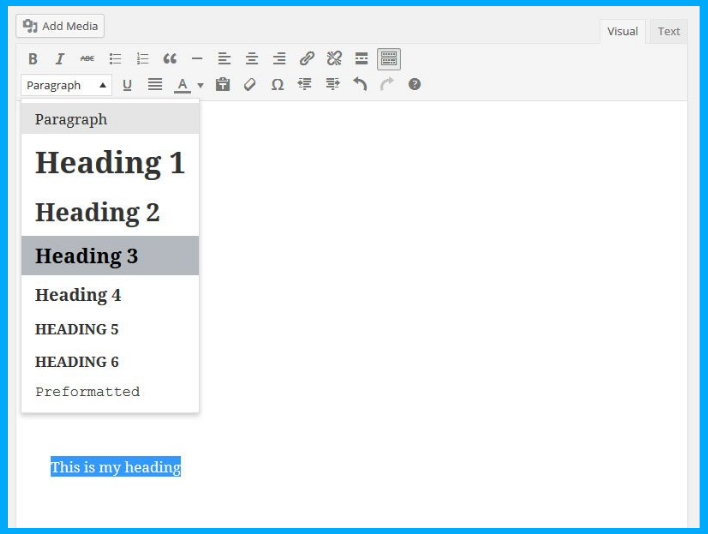Viewport: 708px width, 534px height.
Task: Open the Paragraph format dropdown
Action: [66, 85]
